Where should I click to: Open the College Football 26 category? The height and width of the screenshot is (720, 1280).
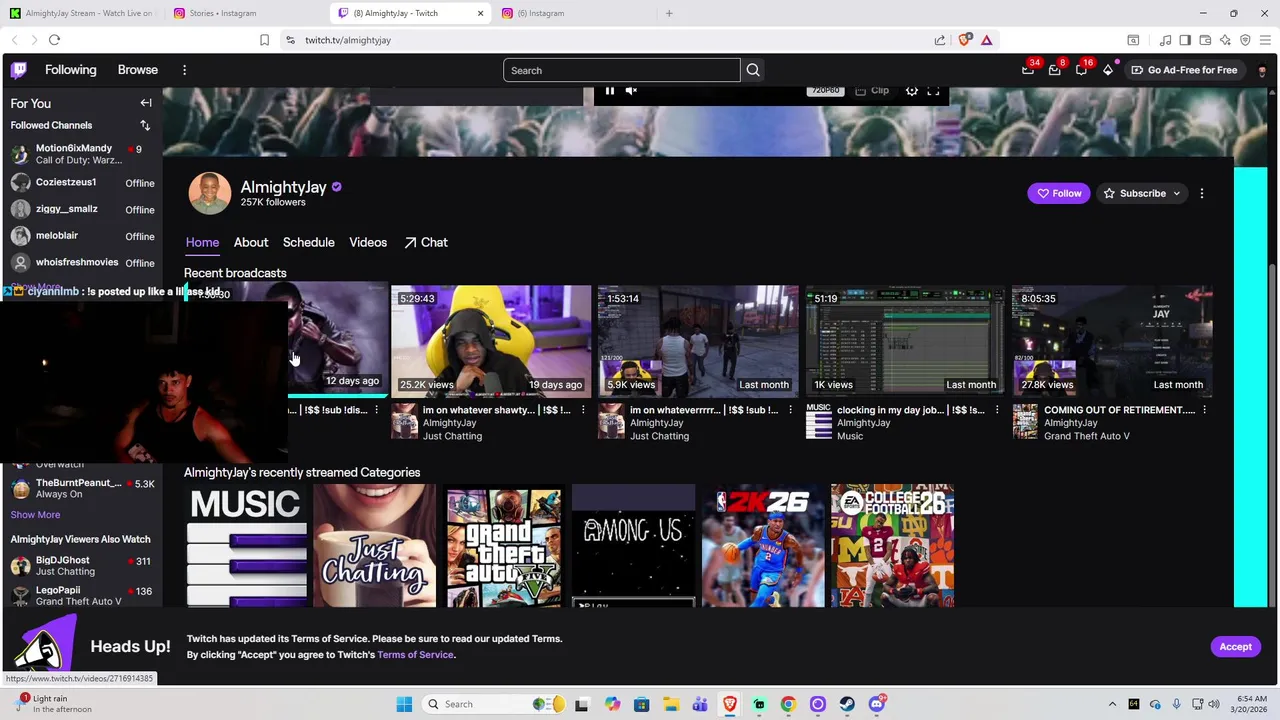point(892,546)
